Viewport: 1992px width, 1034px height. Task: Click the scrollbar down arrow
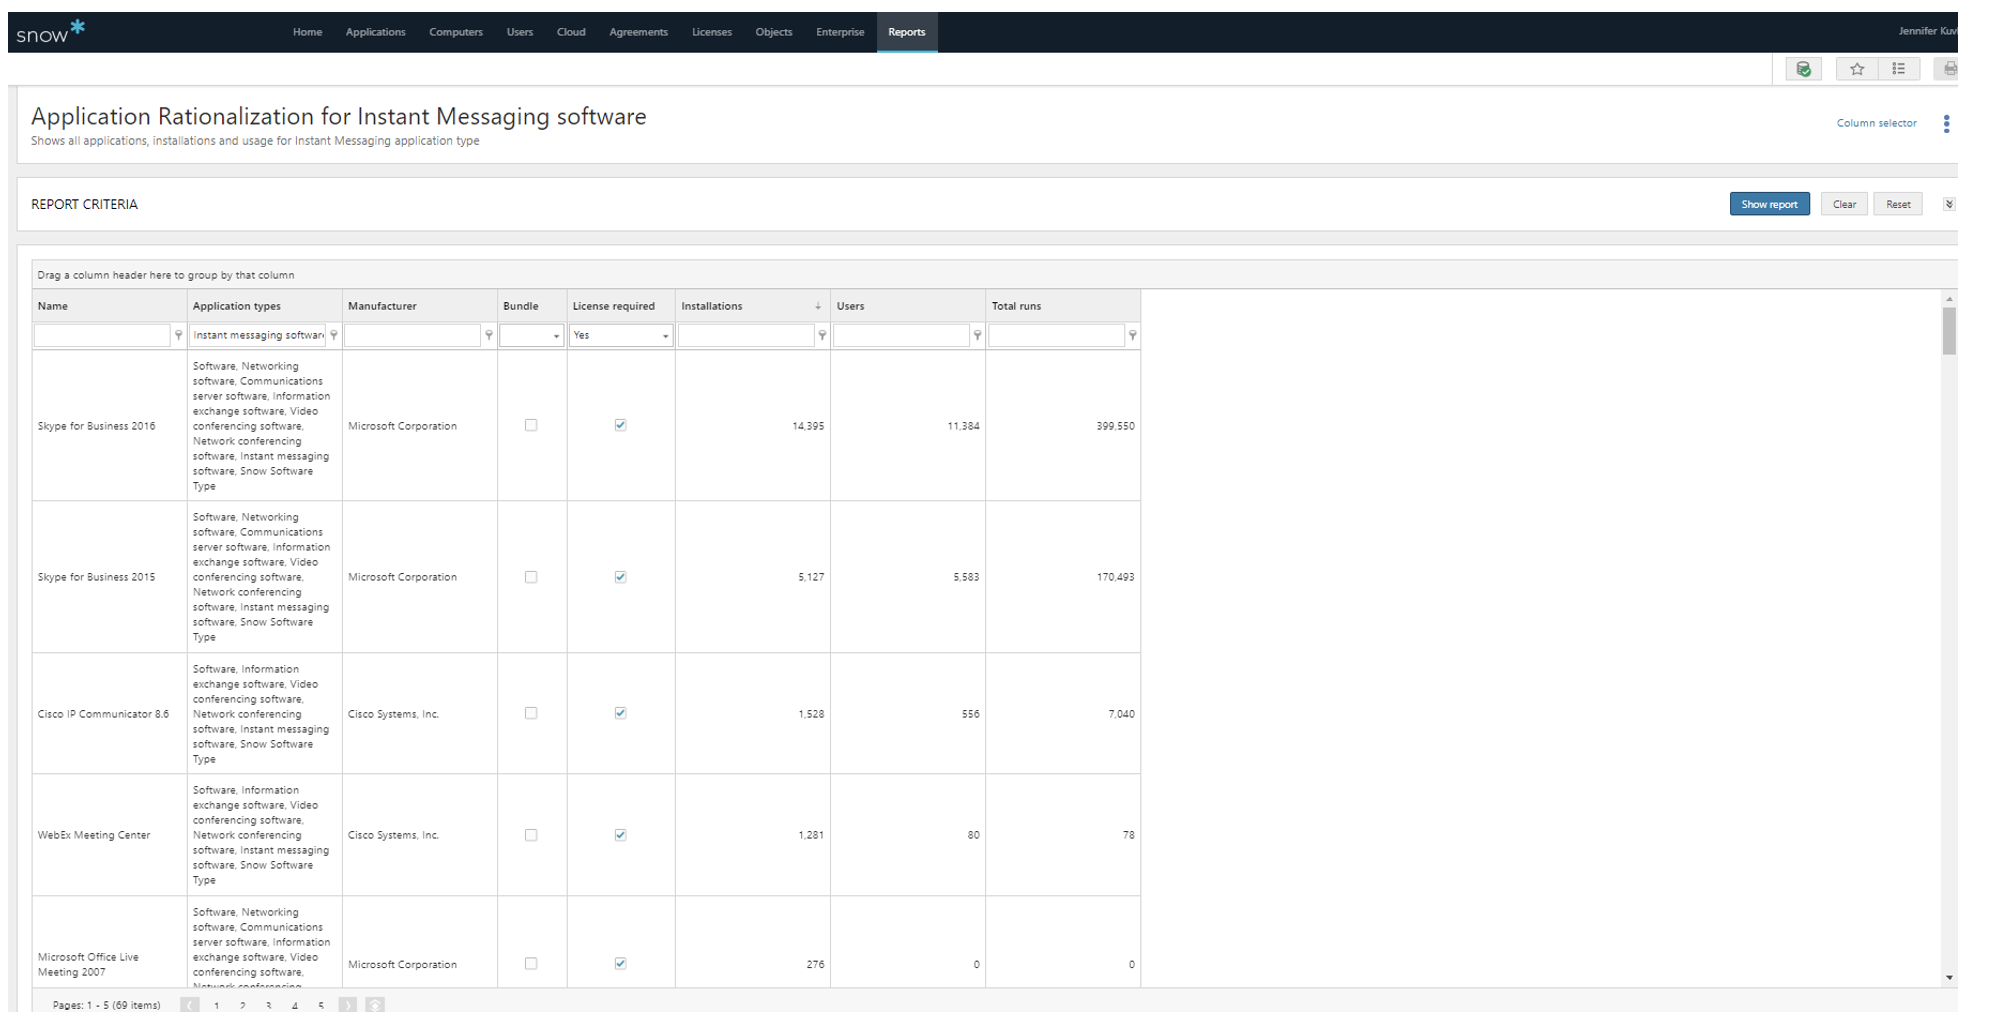1949,977
